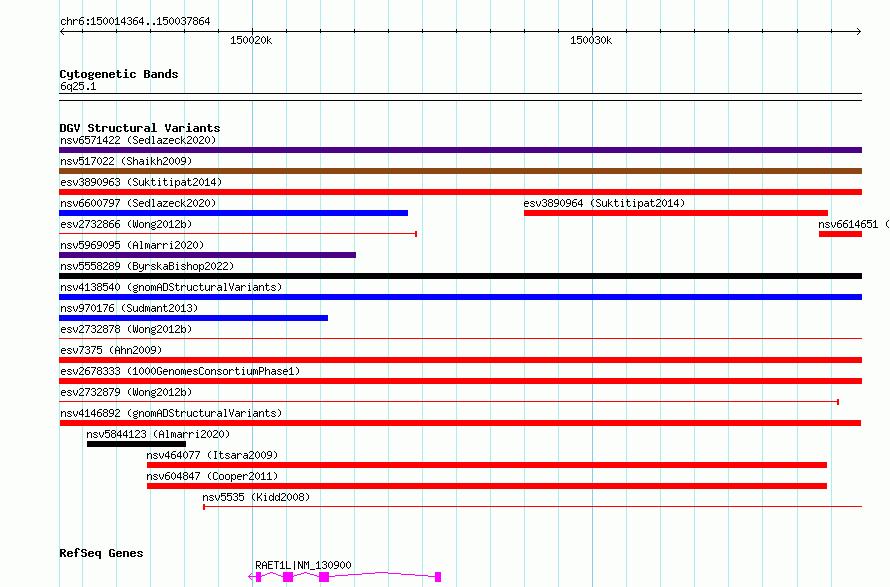The height and width of the screenshot is (587, 890).
Task: Open the nsv5844123 (Almarri2020) label
Action: (158, 434)
